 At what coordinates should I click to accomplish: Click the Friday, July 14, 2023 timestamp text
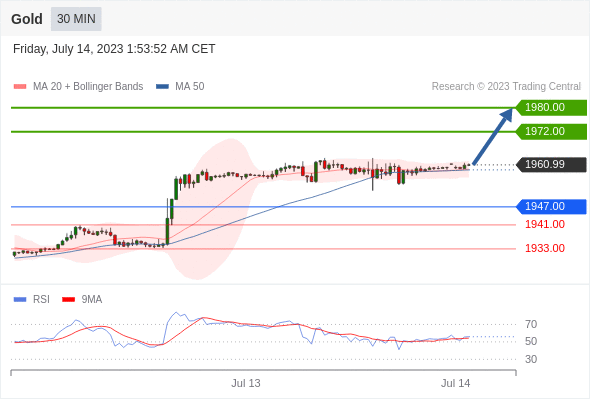coord(114,49)
